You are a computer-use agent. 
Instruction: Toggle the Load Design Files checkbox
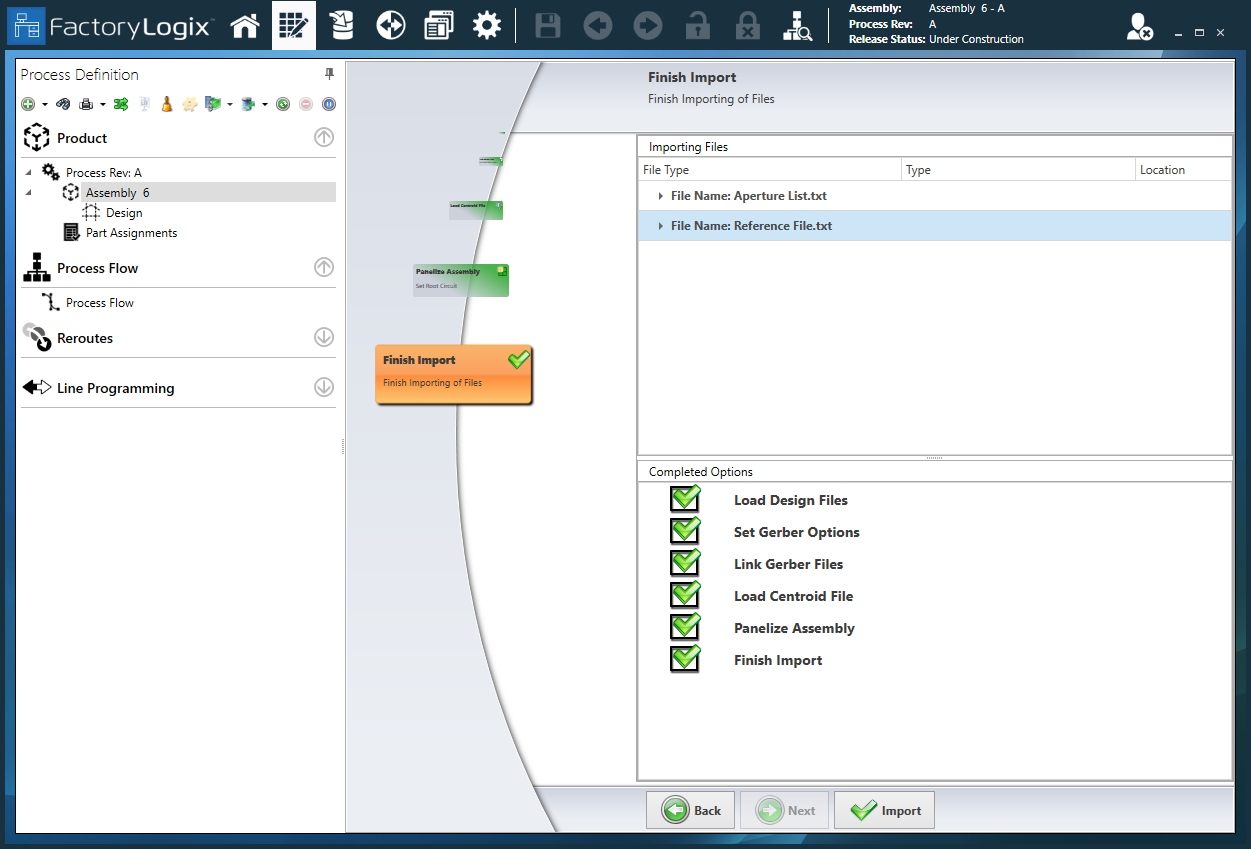(x=684, y=498)
